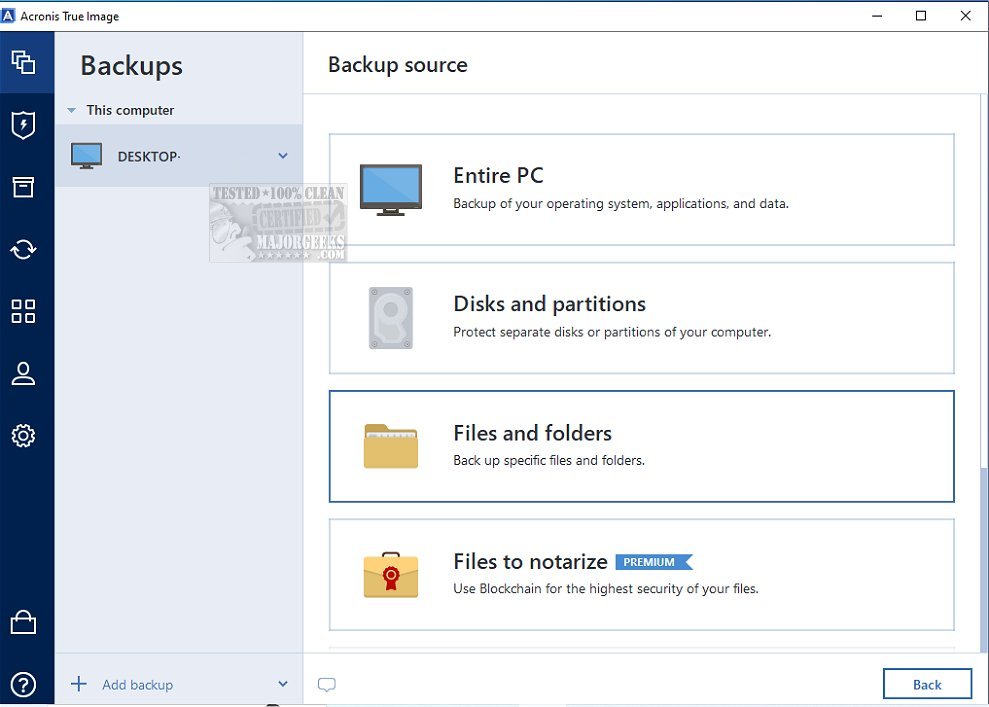989x707 pixels.
Task: Click the plus icon next to Add backup
Action: pyautogui.click(x=78, y=684)
